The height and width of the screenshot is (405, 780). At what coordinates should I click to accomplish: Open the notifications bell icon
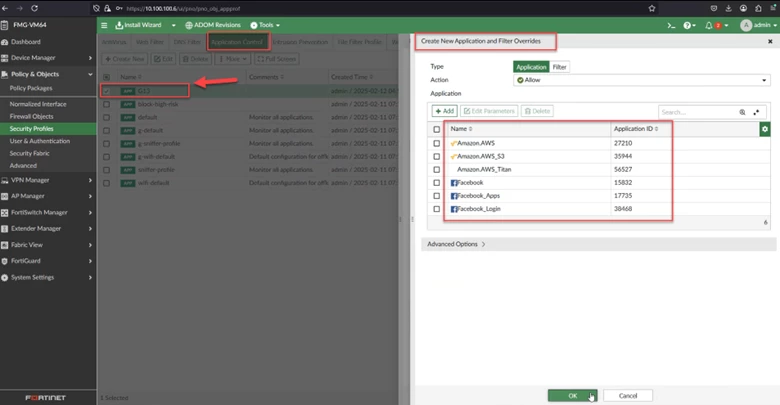[709, 25]
